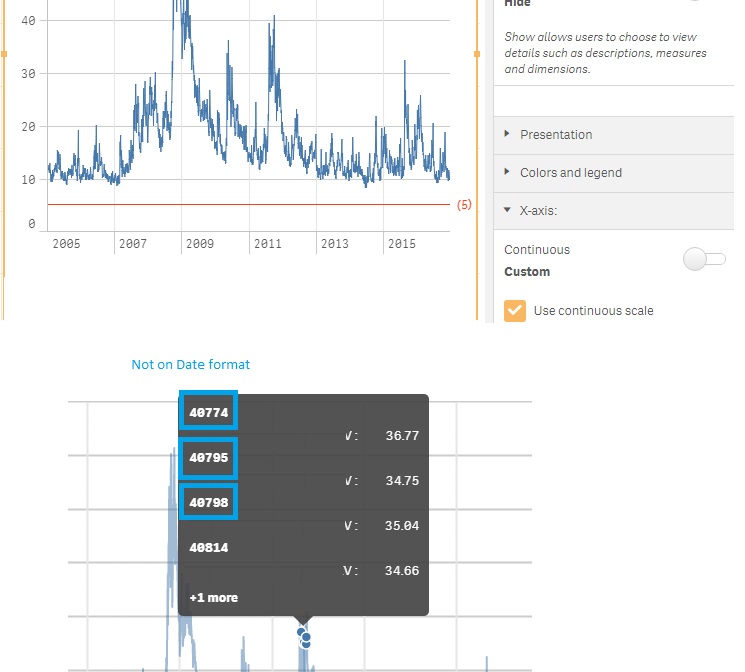Expand the Presentation section
Viewport: 745px width, 672px height.
(613, 135)
